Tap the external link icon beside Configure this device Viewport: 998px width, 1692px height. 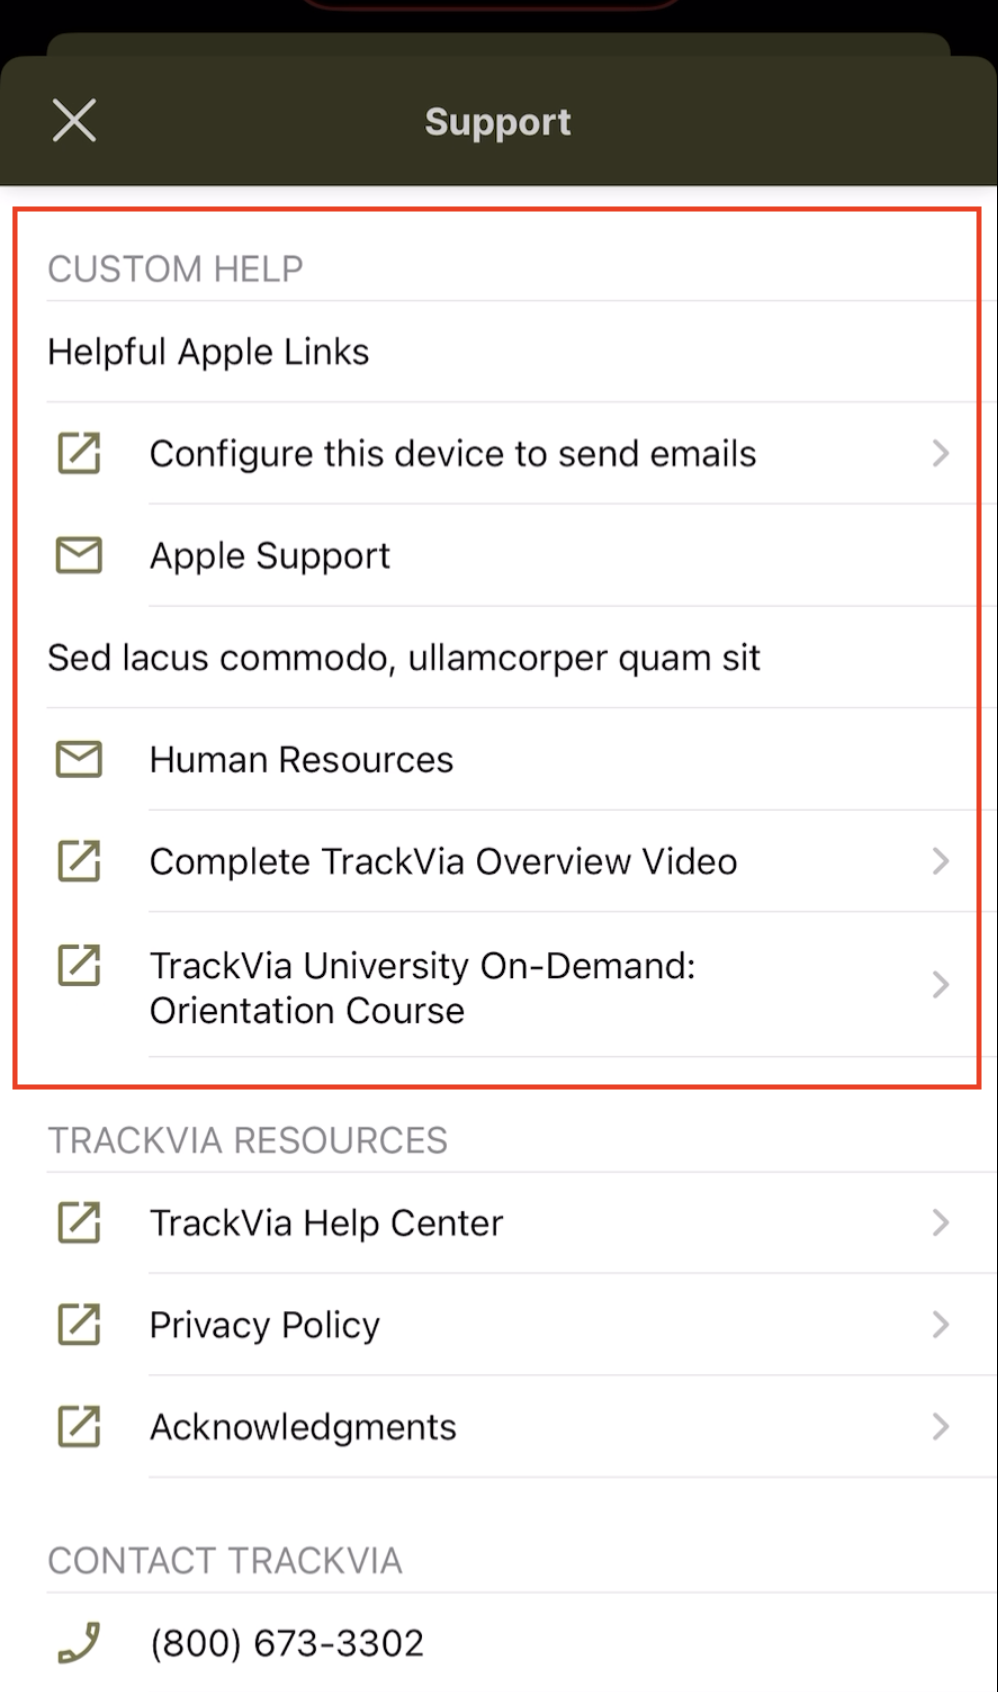79,453
